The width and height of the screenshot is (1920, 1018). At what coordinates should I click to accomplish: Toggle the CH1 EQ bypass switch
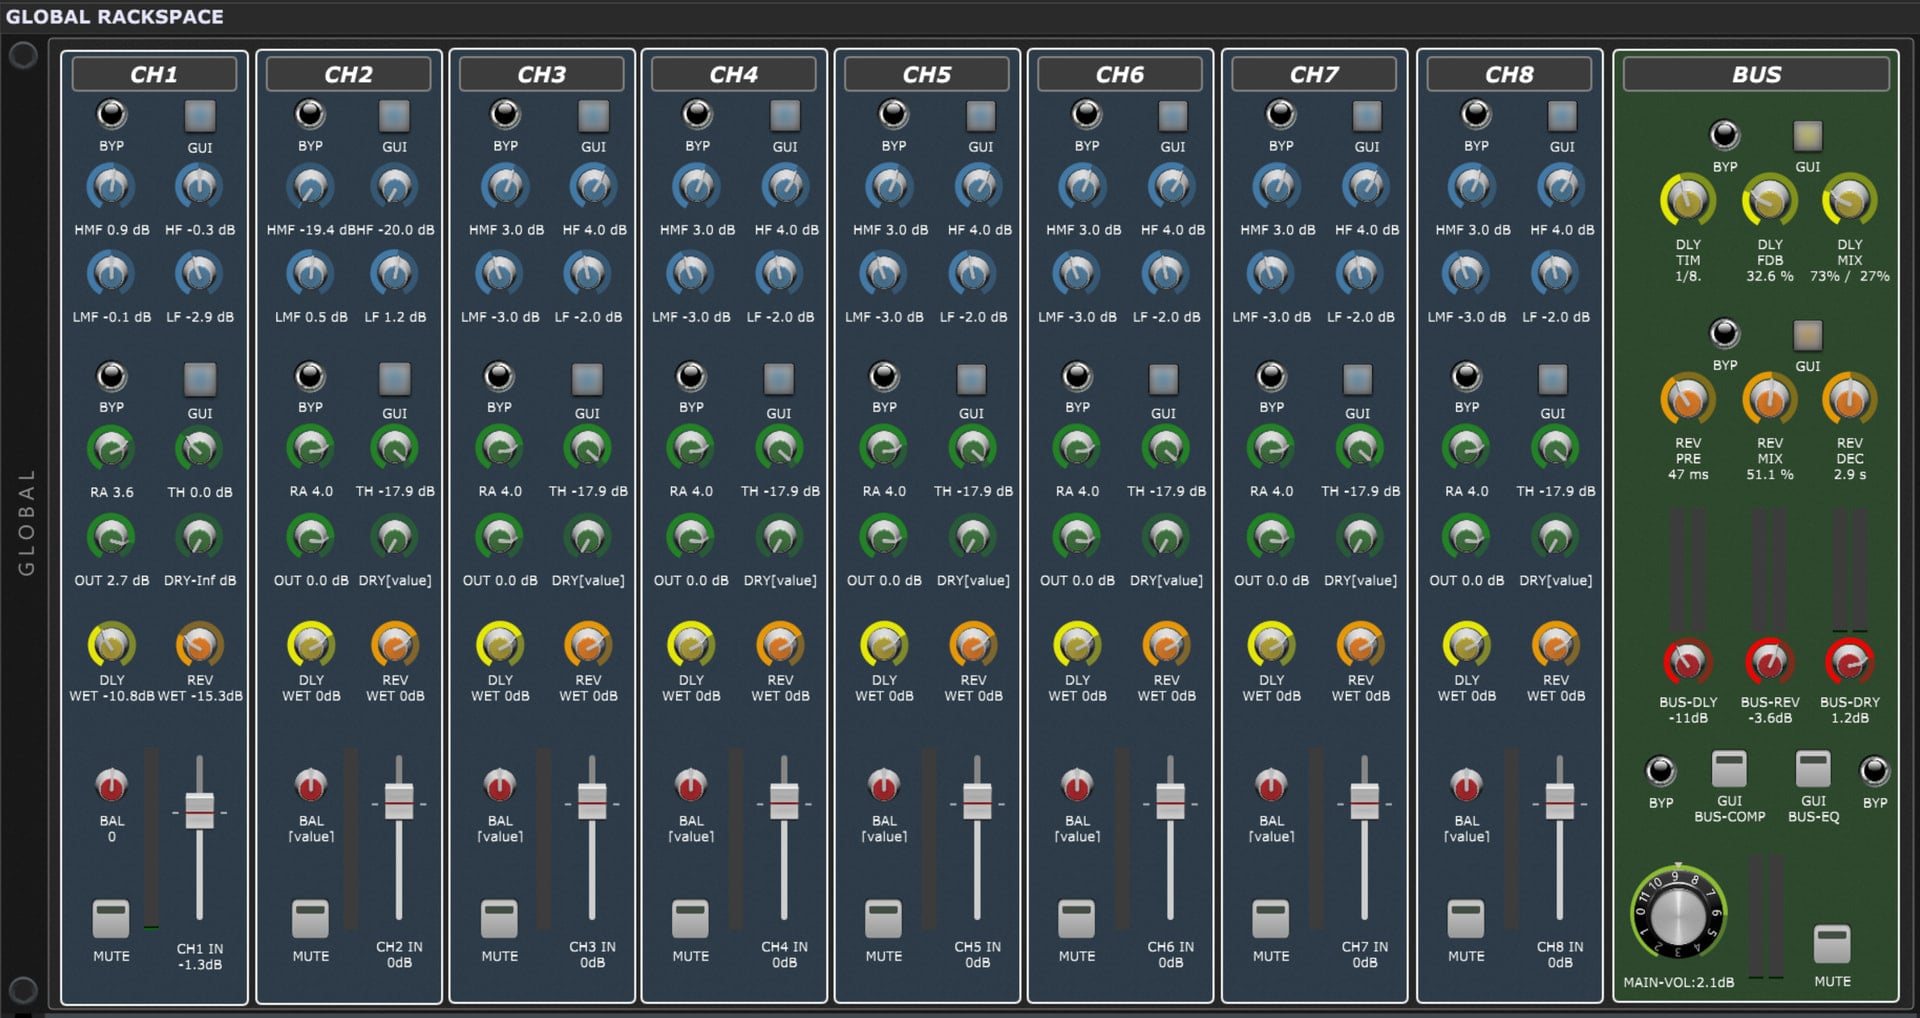[x=111, y=115]
